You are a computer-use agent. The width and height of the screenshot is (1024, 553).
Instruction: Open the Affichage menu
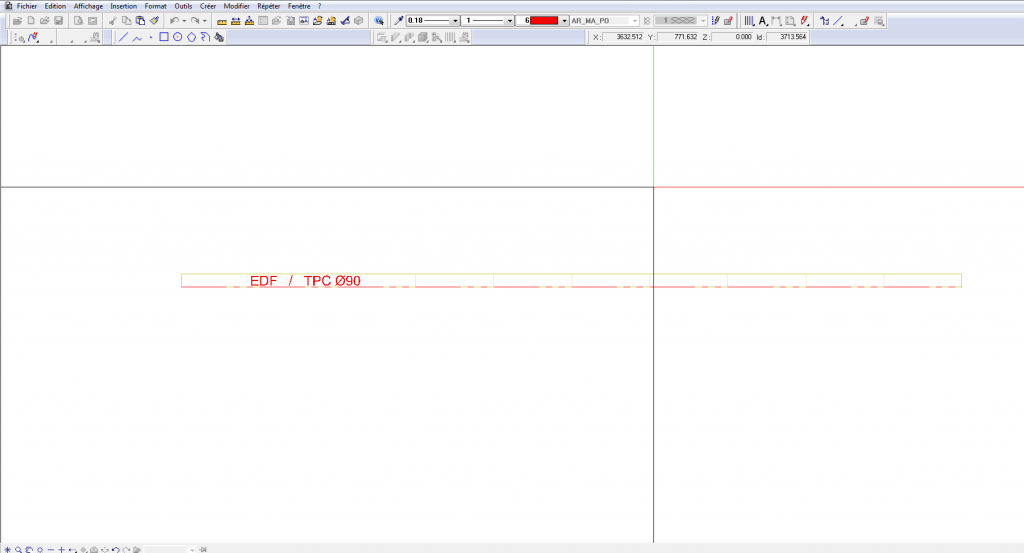pos(88,6)
